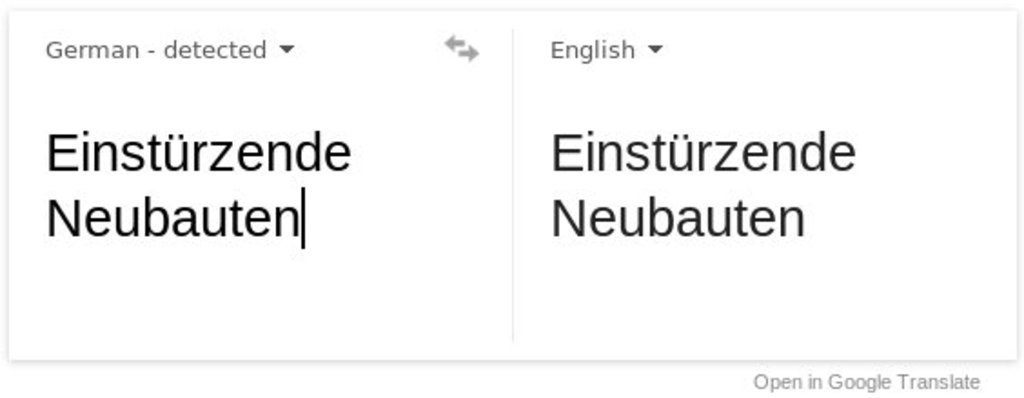Screen dimensions: 1024x398
Task: Open the English target language dropdown
Action: (x=606, y=50)
